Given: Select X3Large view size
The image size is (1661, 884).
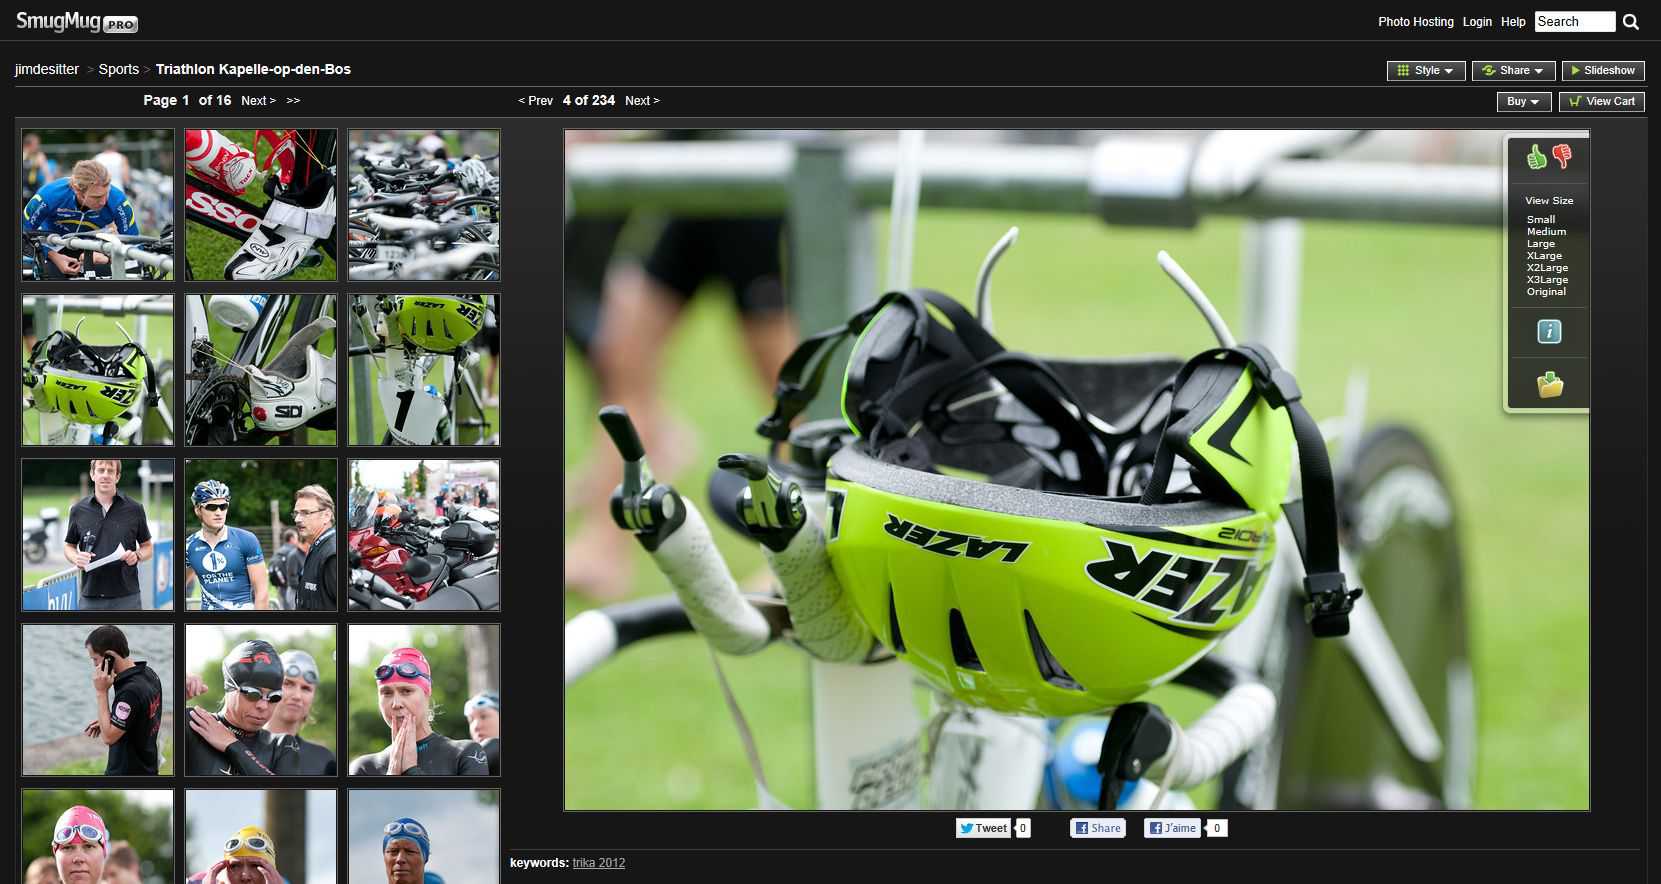Looking at the screenshot, I should click(1547, 280).
